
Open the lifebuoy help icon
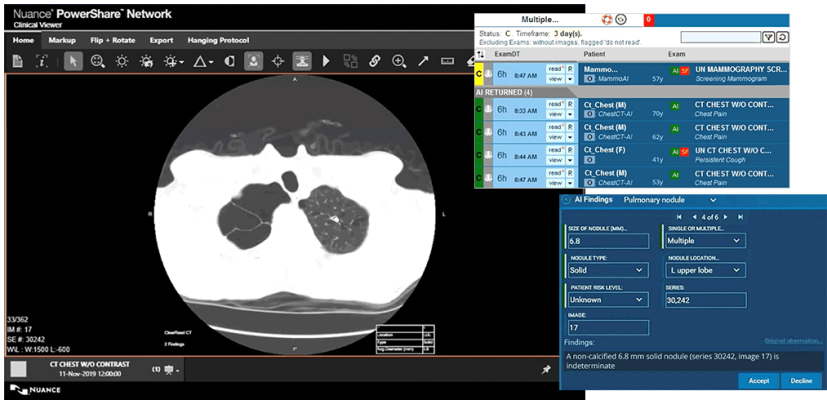[606, 19]
